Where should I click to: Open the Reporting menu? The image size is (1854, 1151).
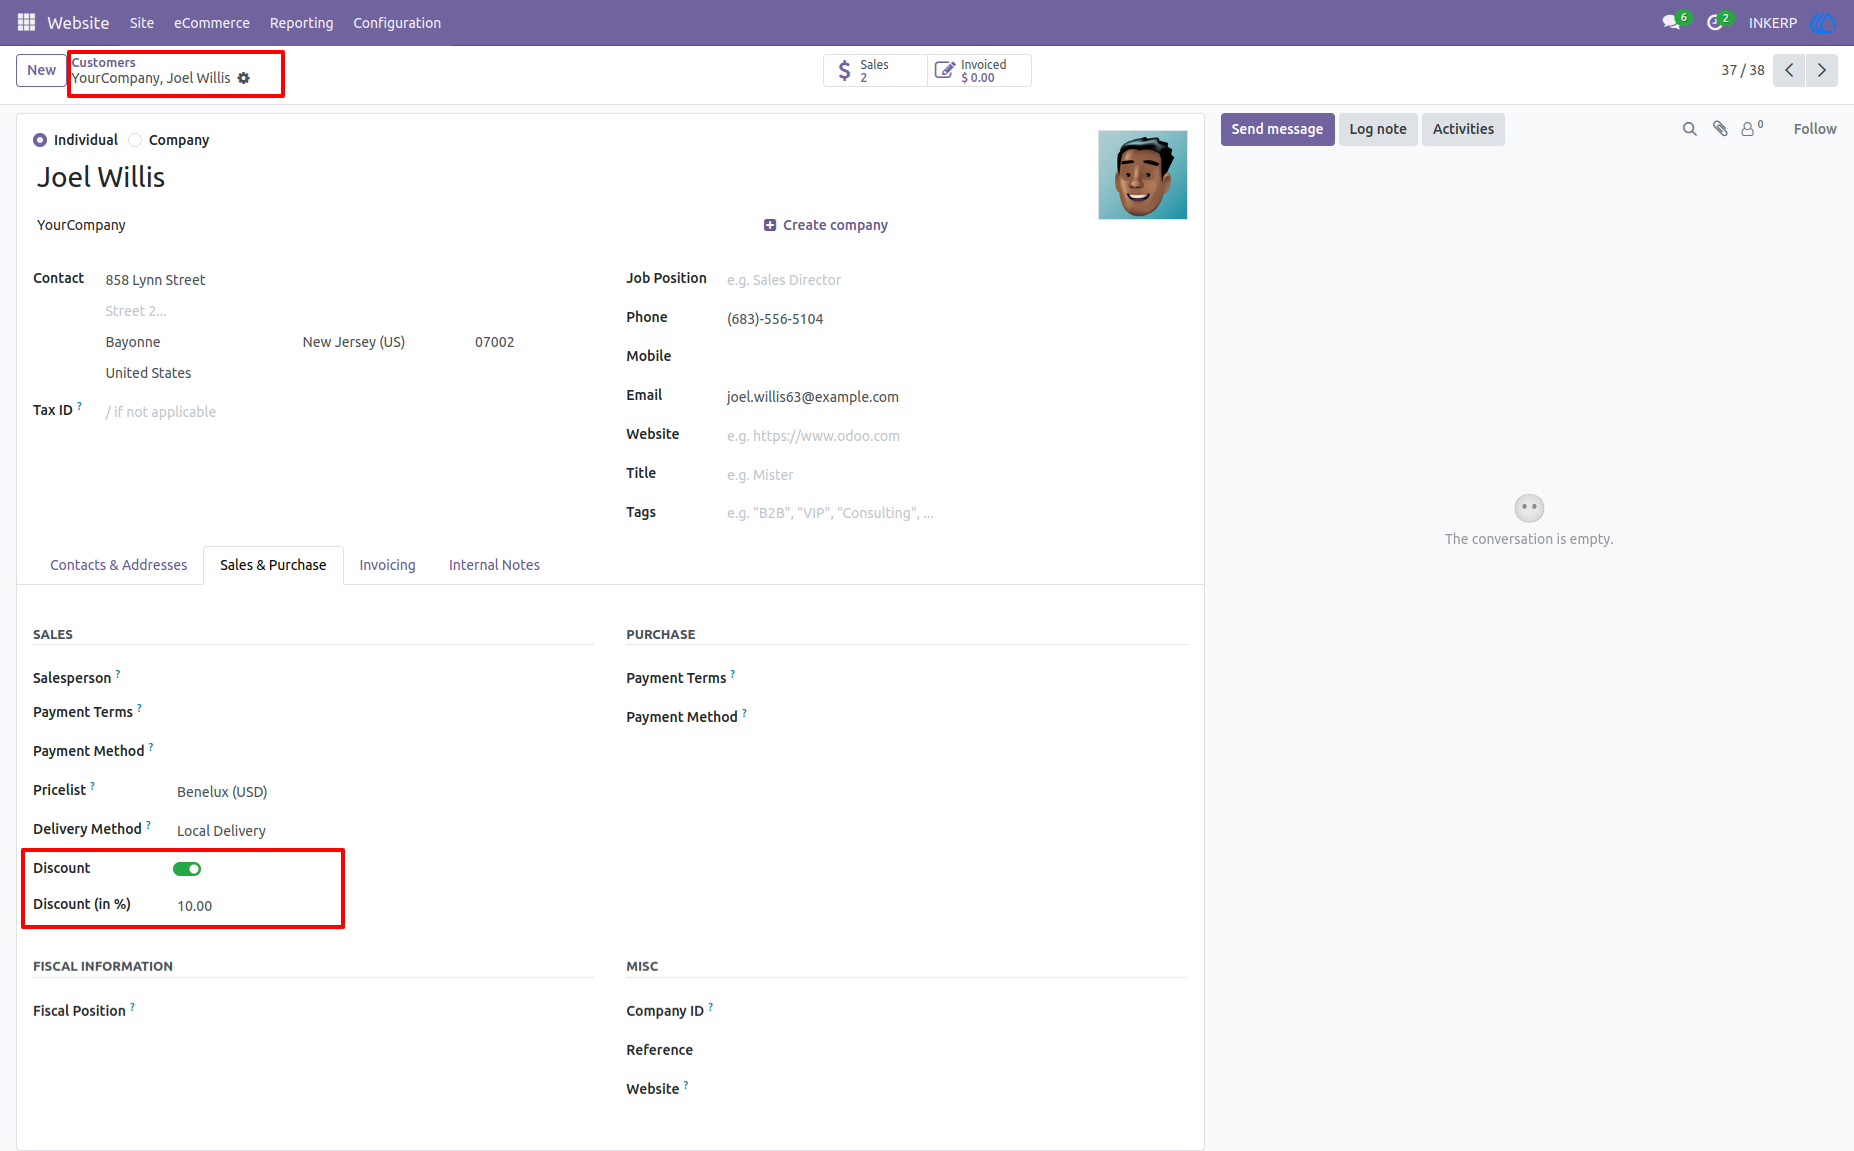tap(302, 23)
